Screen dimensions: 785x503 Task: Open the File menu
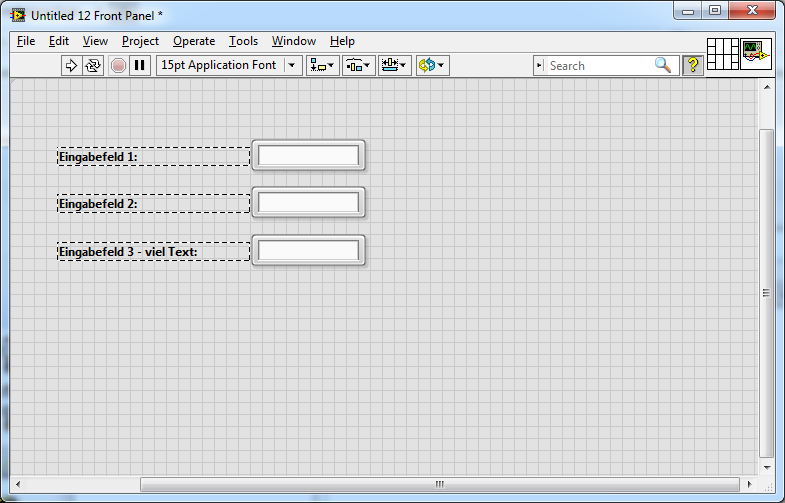26,41
